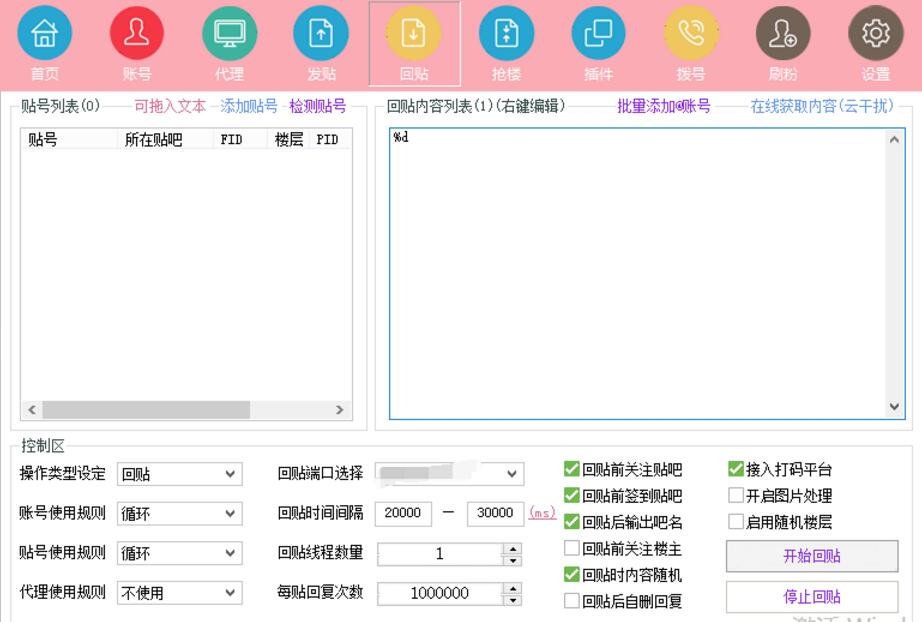The image size is (922, 622).
Task: Open 代理使用规则 dropdown
Action: (x=179, y=593)
